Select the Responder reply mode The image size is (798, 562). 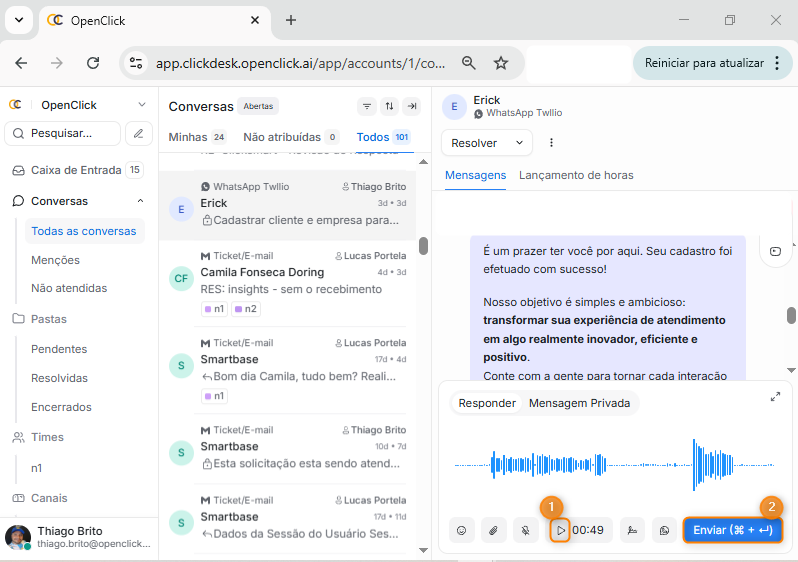(x=487, y=403)
